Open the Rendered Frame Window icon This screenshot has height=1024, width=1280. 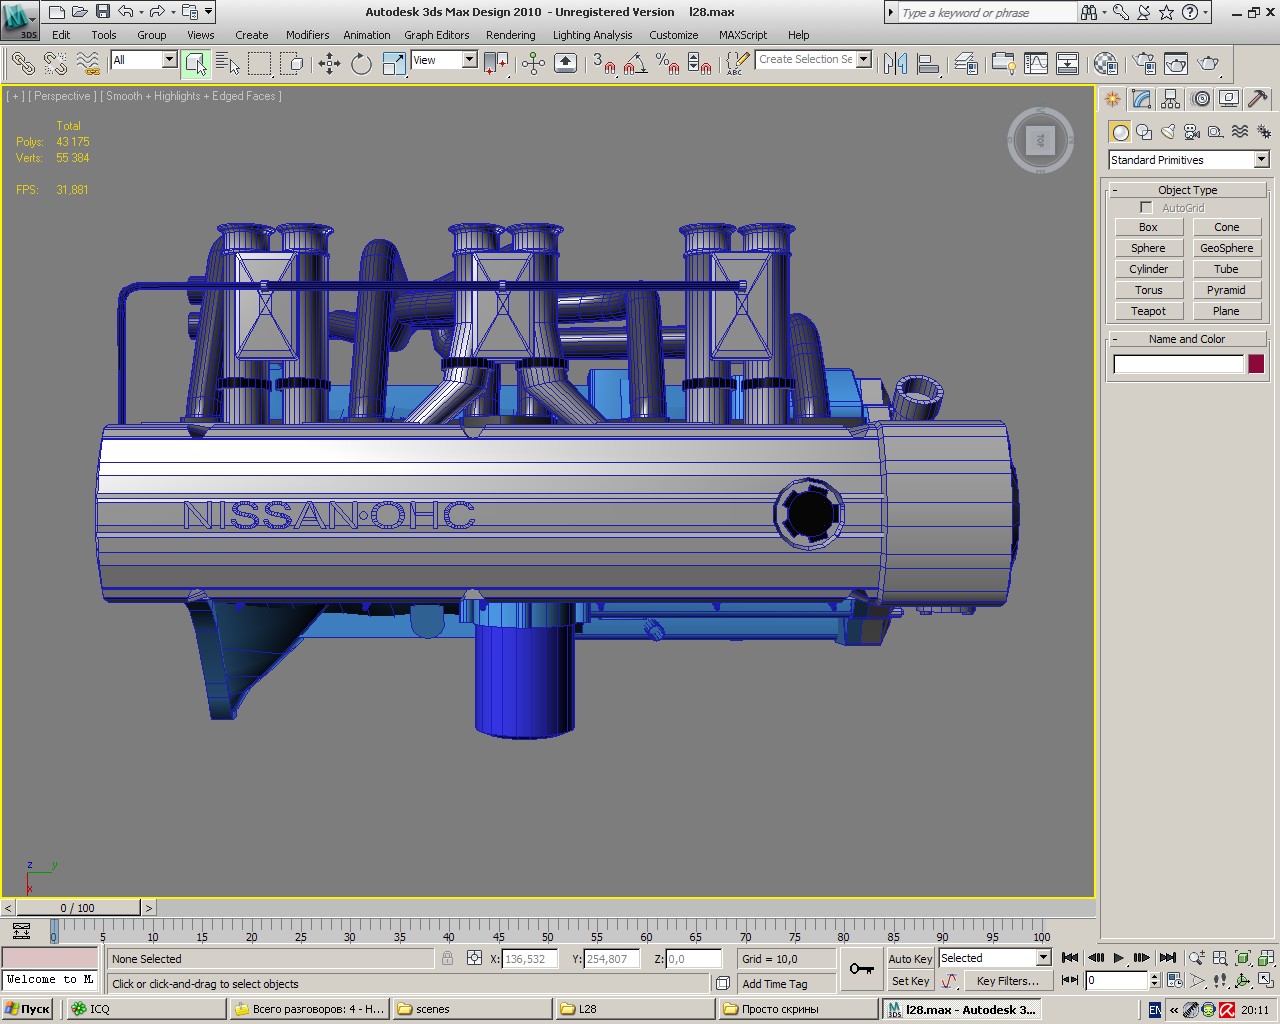[x=1176, y=64]
